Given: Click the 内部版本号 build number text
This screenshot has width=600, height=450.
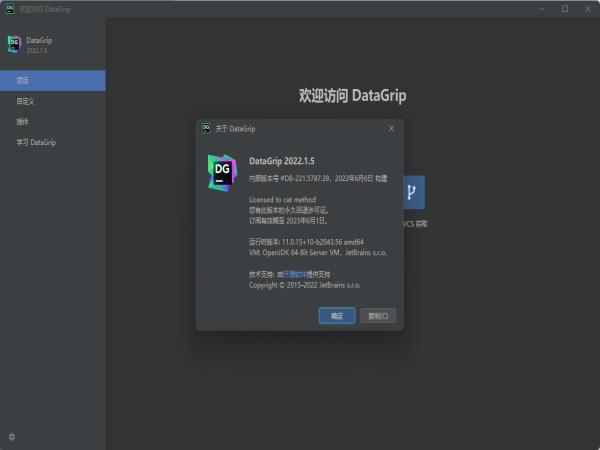Looking at the screenshot, I should pyautogui.click(x=310, y=178).
